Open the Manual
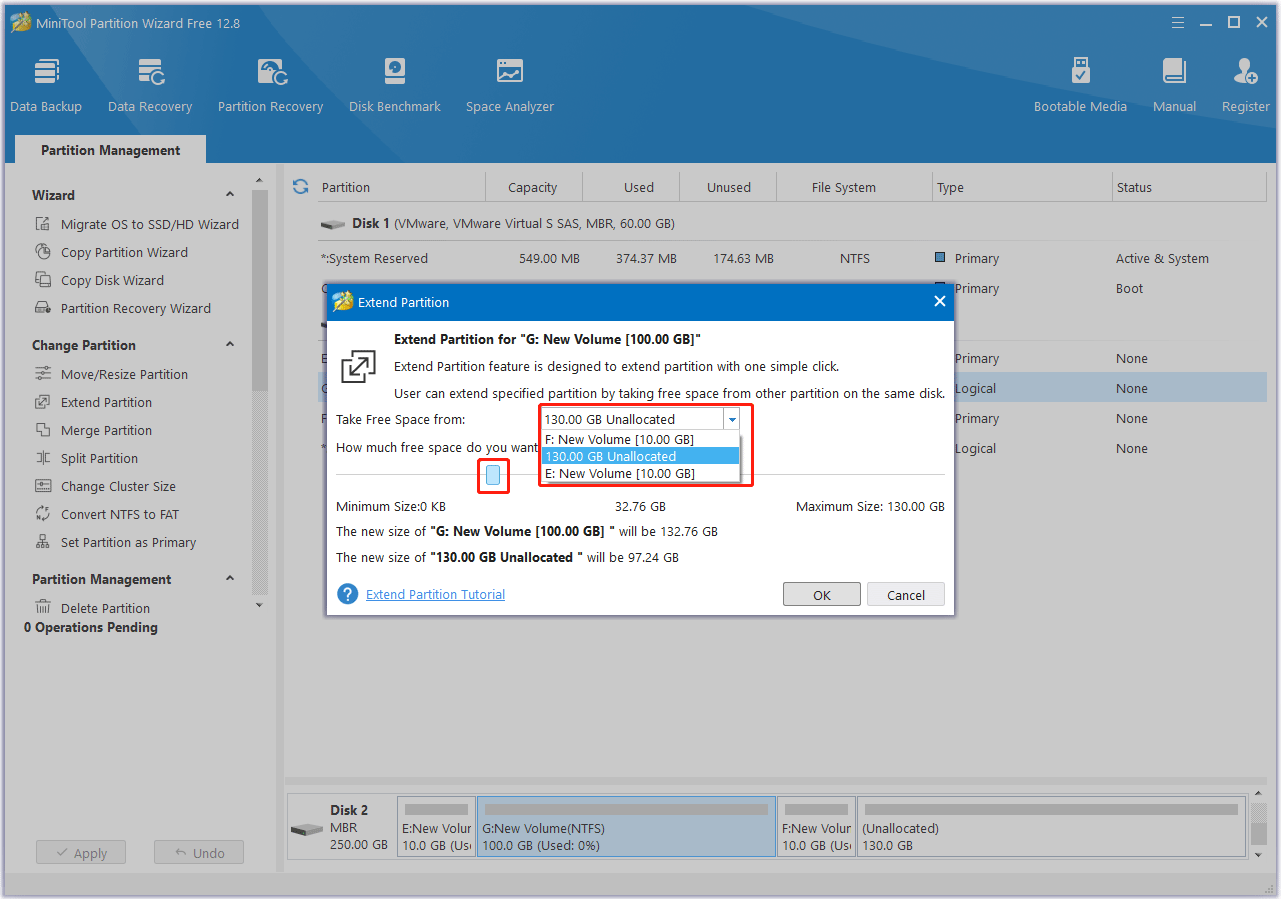The width and height of the screenshot is (1281, 899). click(x=1174, y=85)
